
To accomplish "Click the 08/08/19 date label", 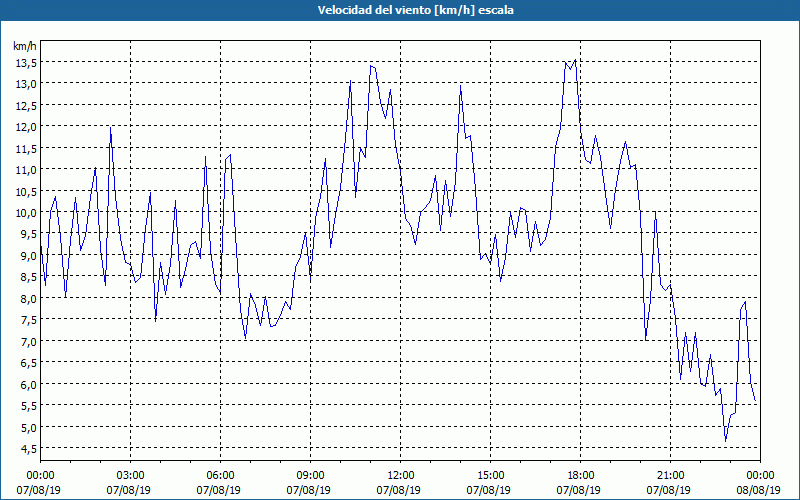I will point(758,490).
